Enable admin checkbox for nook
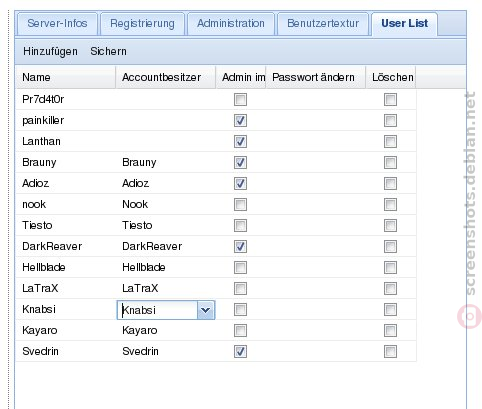 pos(240,204)
